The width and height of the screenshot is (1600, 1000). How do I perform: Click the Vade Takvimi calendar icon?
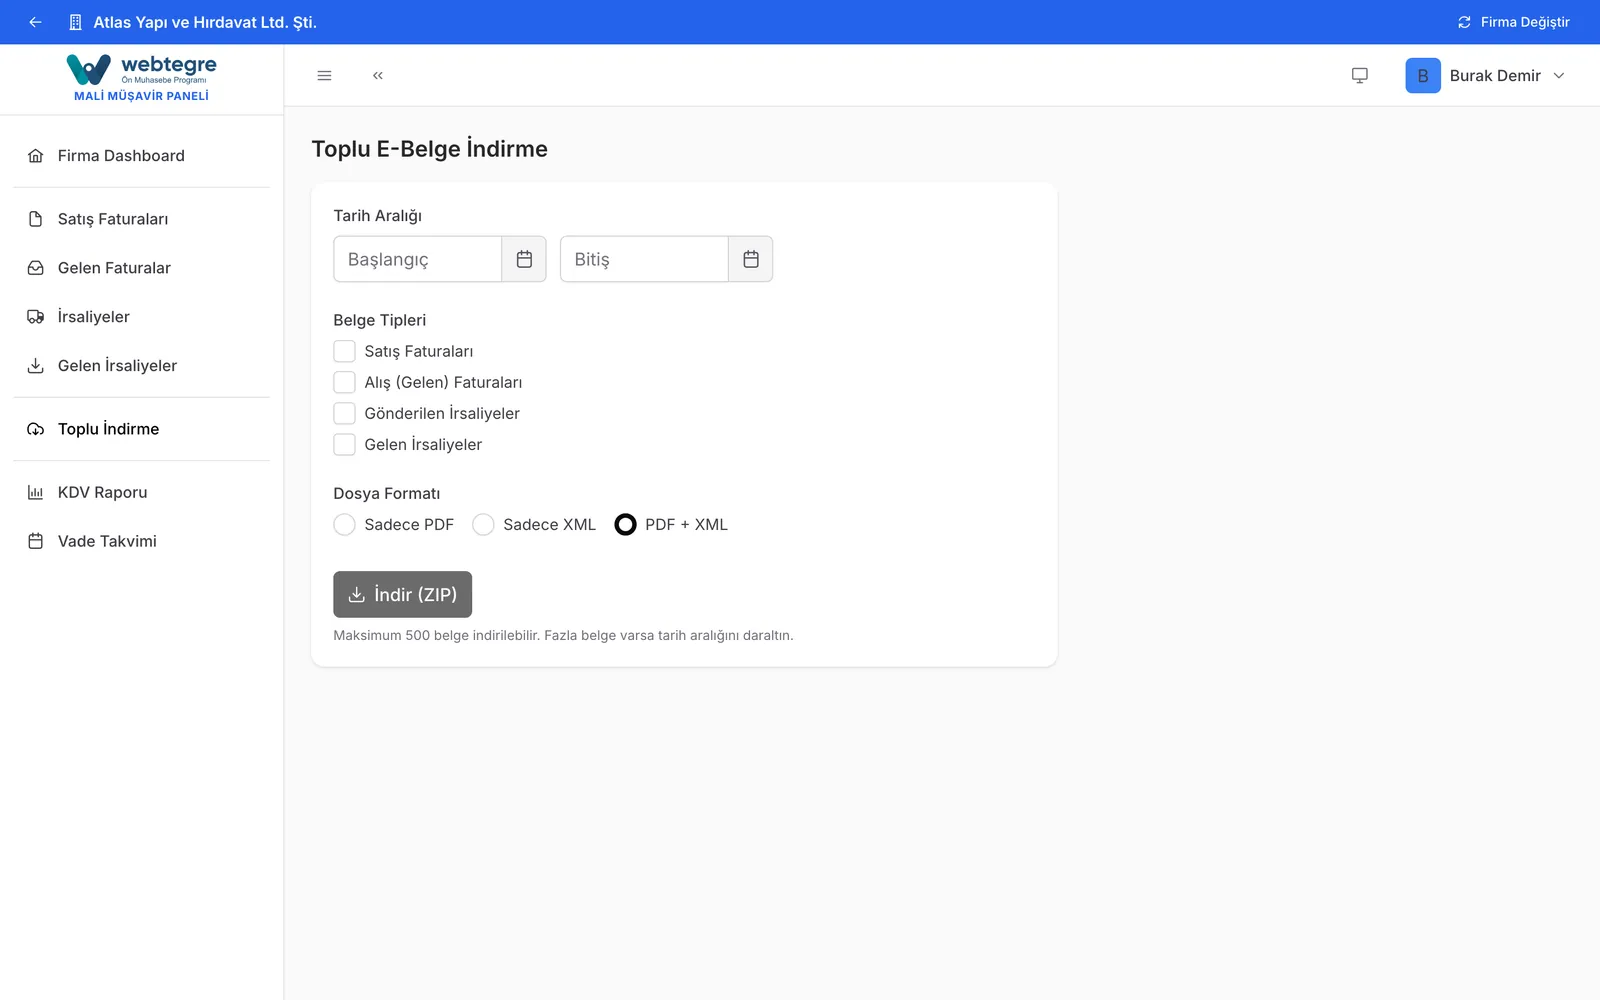pos(36,541)
